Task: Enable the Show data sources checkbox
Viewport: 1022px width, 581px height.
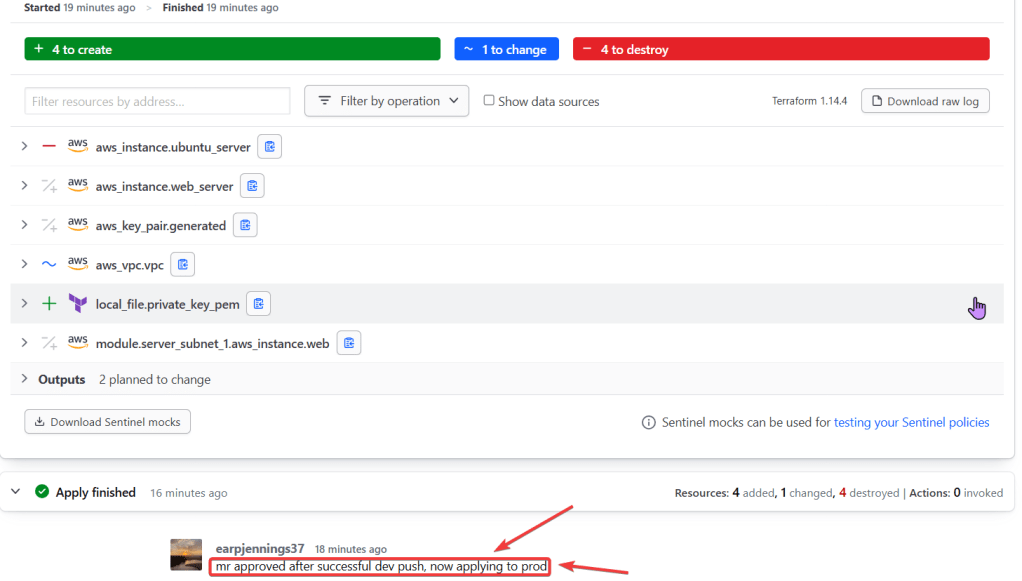Action: (489, 101)
